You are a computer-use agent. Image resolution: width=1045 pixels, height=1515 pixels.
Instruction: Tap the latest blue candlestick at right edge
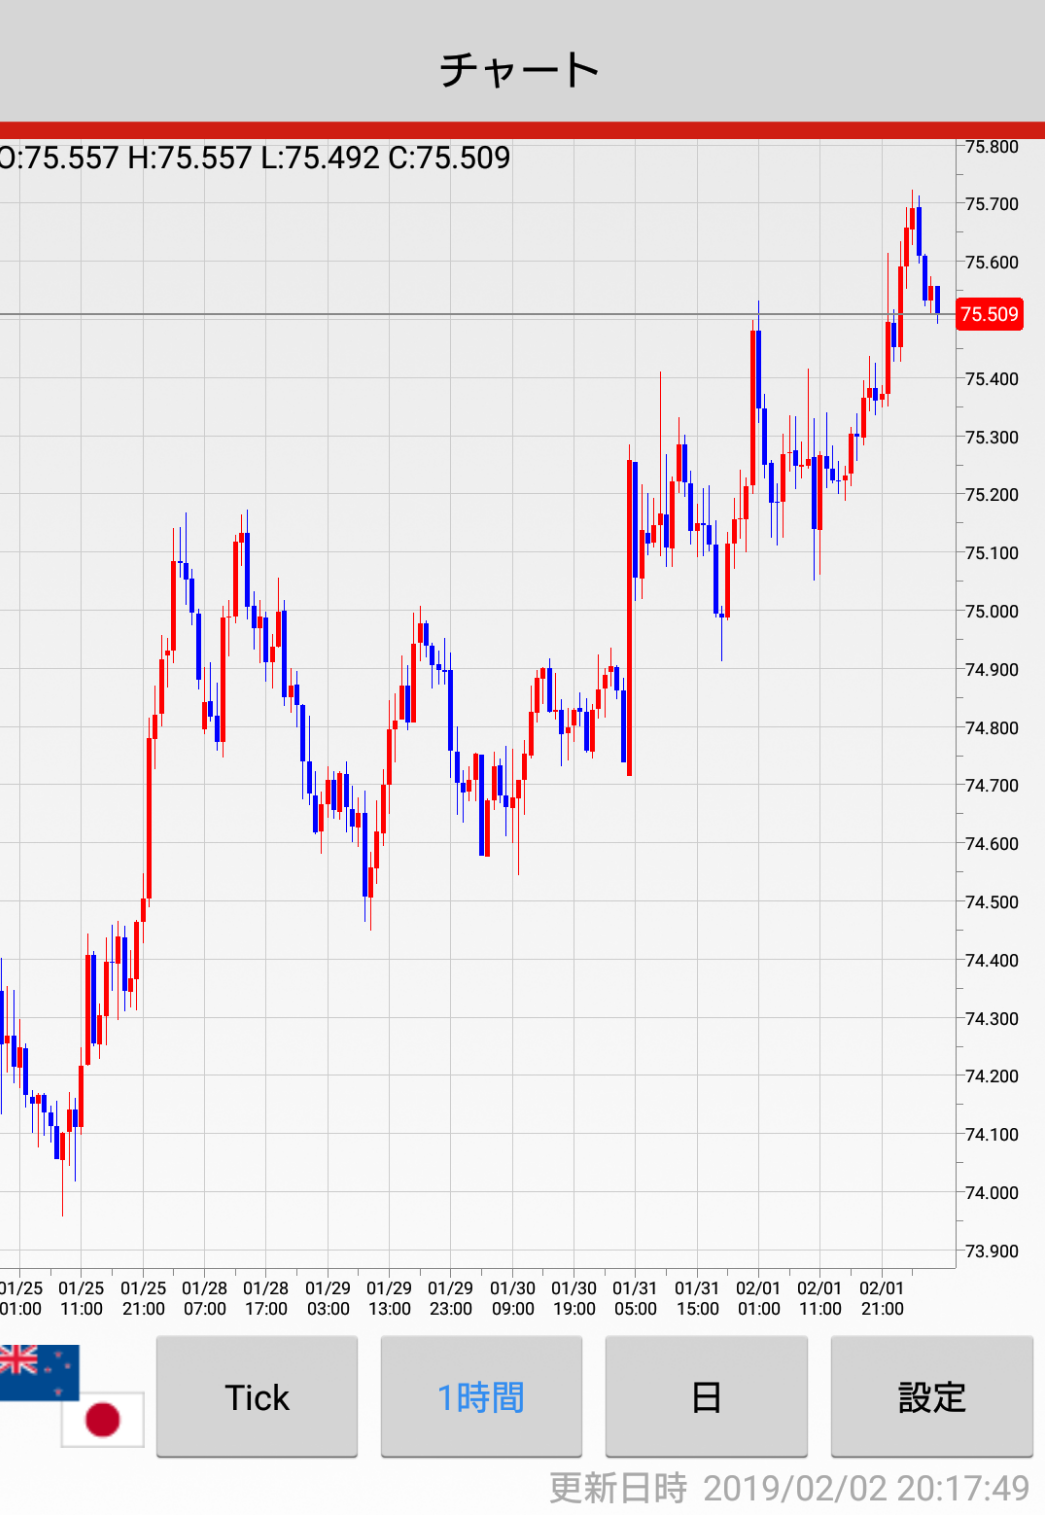(x=937, y=299)
